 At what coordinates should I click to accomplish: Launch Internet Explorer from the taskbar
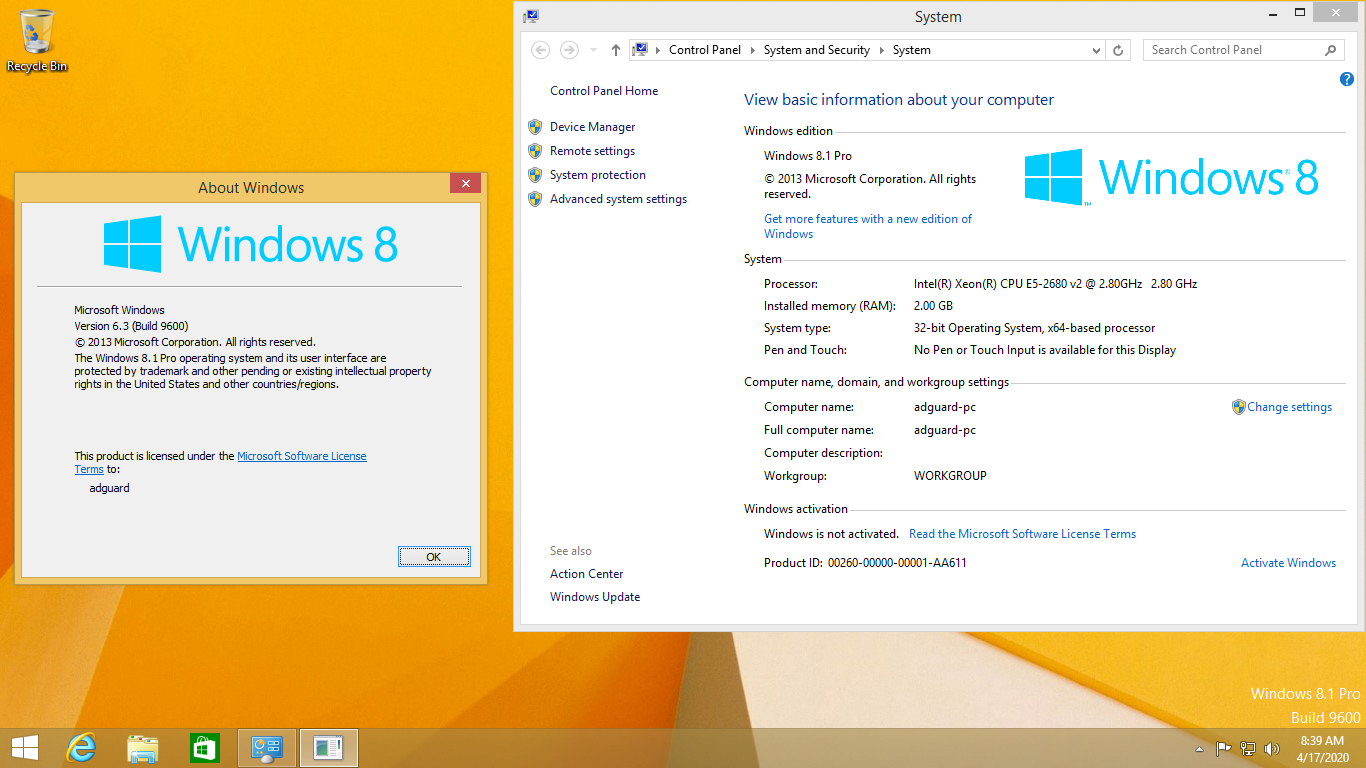point(81,747)
